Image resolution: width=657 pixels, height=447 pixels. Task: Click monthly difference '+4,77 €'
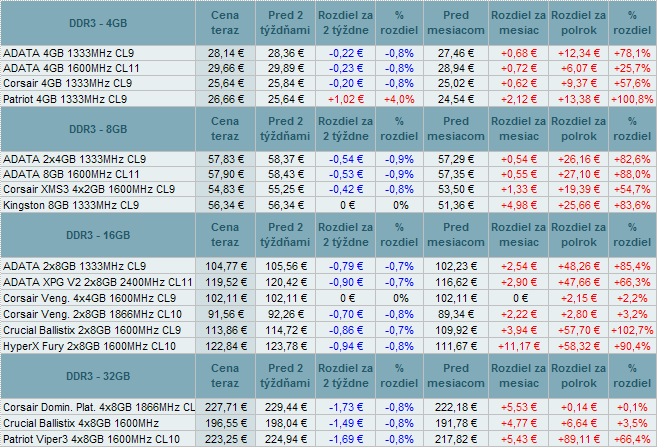click(519, 423)
